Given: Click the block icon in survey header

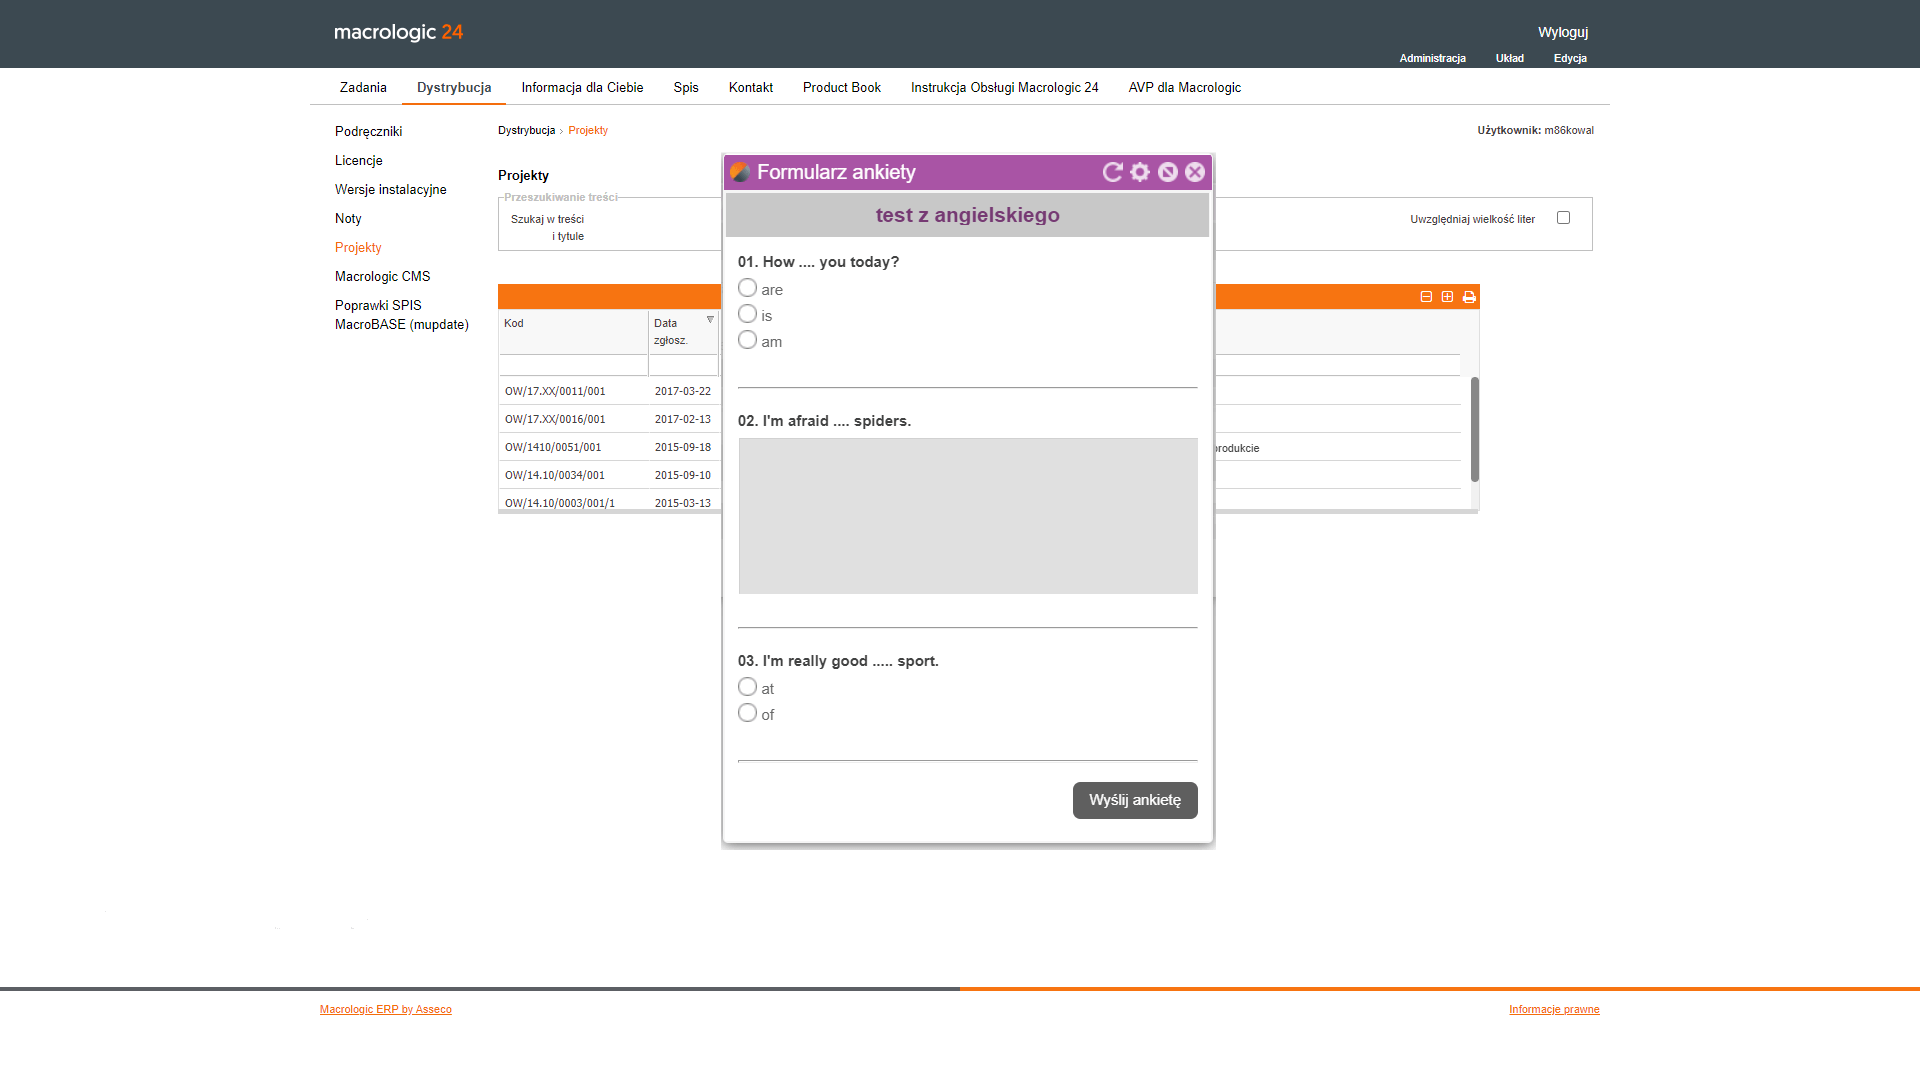Looking at the screenshot, I should click(x=1167, y=172).
